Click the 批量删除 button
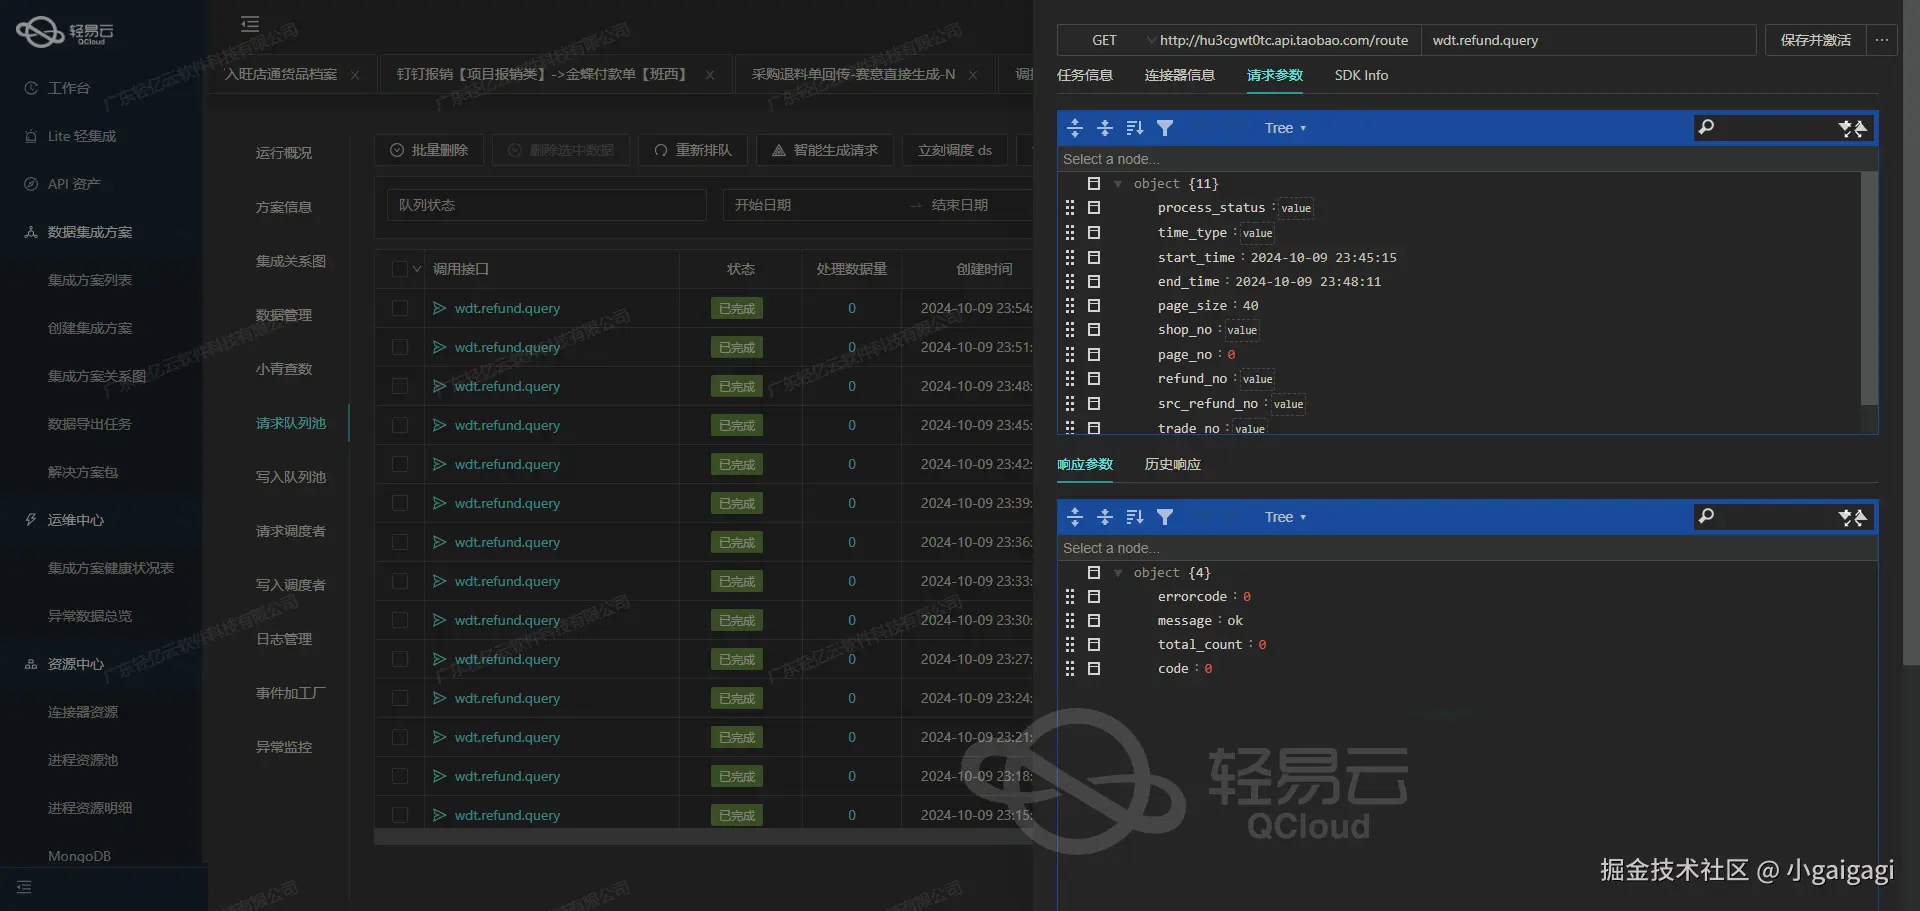Image resolution: width=1920 pixels, height=911 pixels. [429, 150]
